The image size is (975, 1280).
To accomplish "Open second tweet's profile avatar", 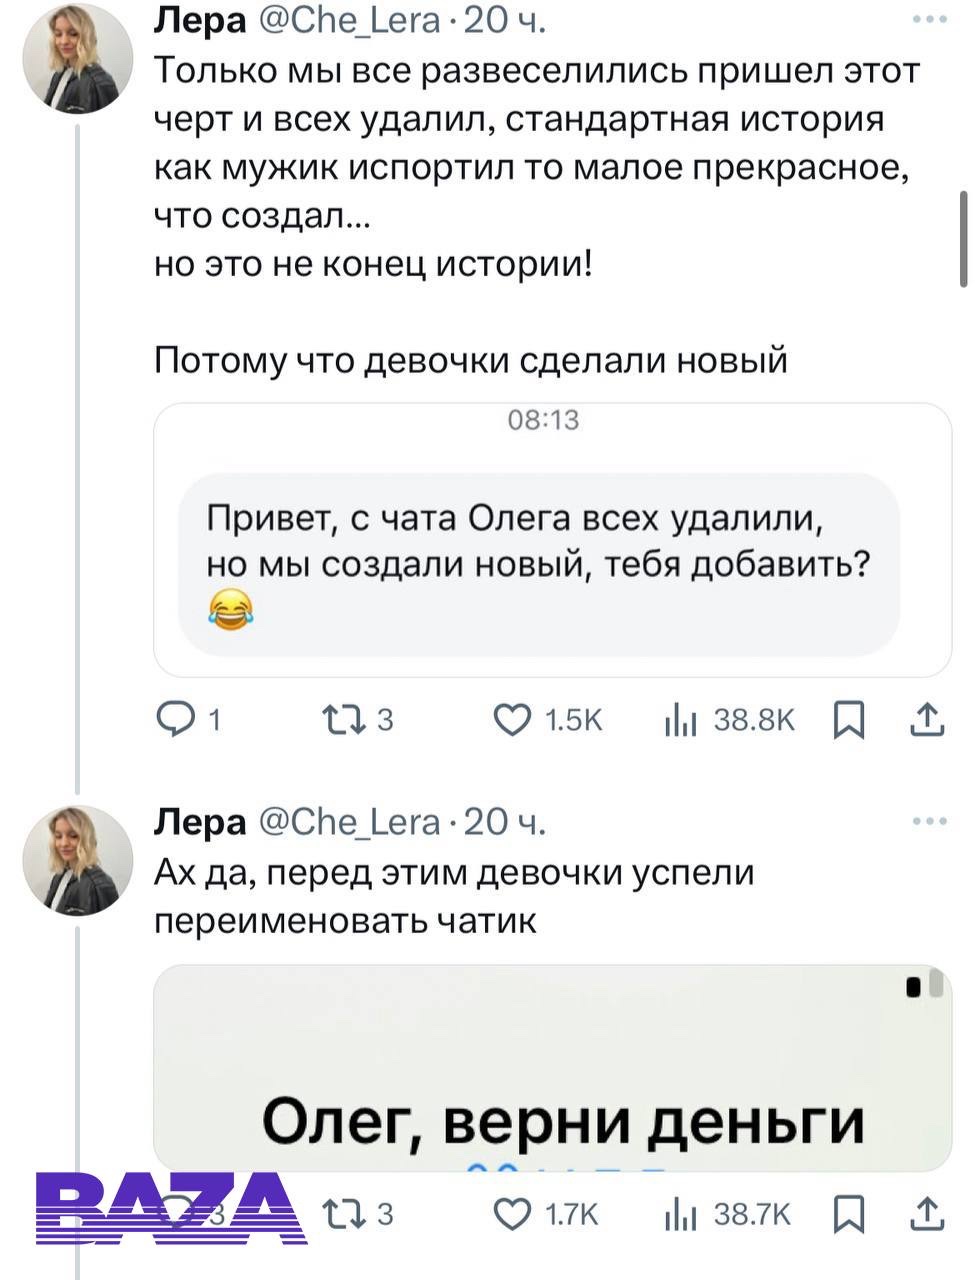I will (x=78, y=860).
